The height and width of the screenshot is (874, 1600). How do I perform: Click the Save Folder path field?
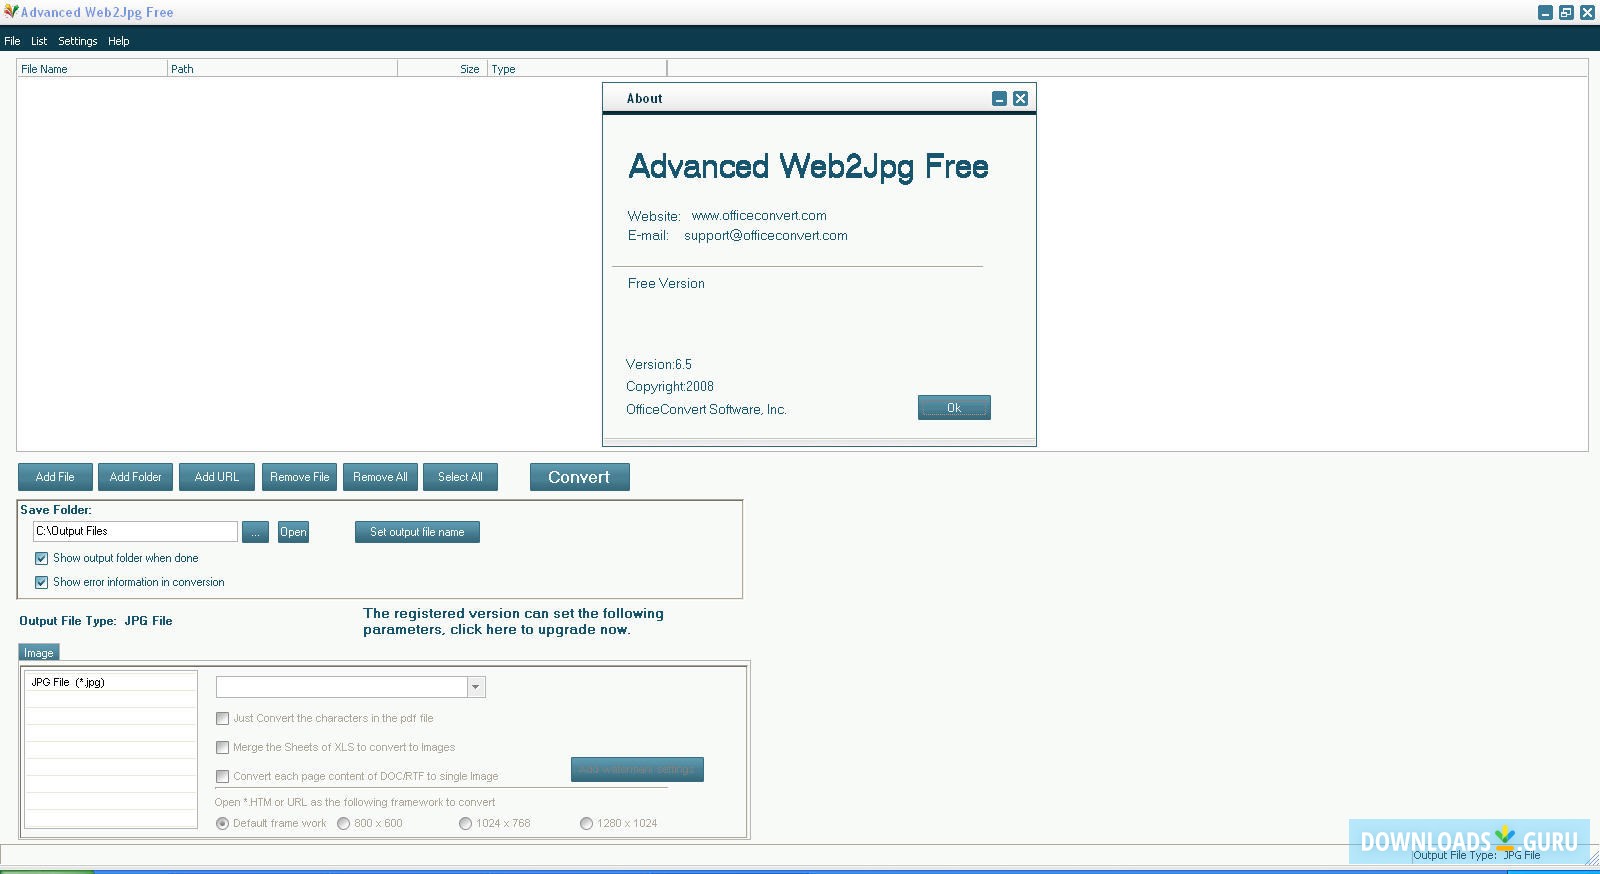[x=135, y=531]
